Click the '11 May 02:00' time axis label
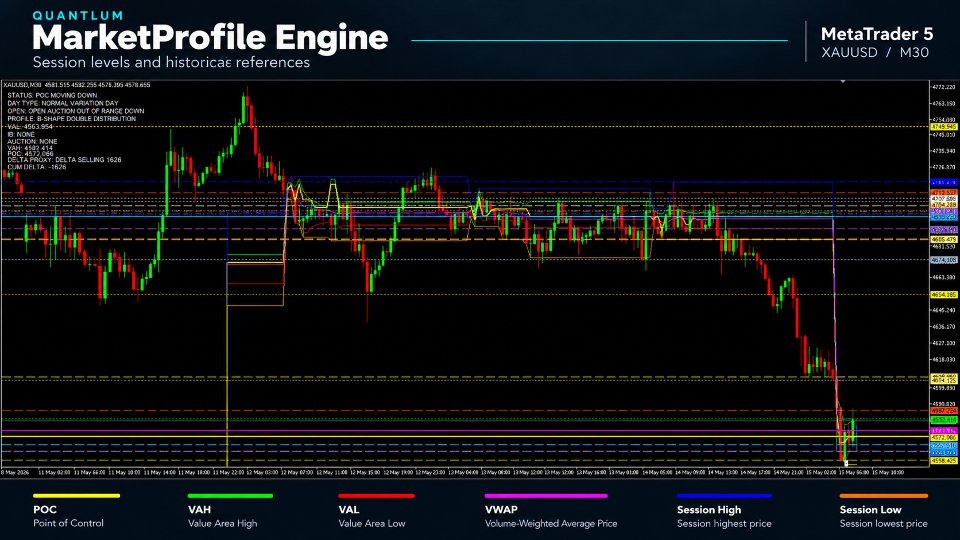This screenshot has width=960, height=540. click(x=54, y=473)
